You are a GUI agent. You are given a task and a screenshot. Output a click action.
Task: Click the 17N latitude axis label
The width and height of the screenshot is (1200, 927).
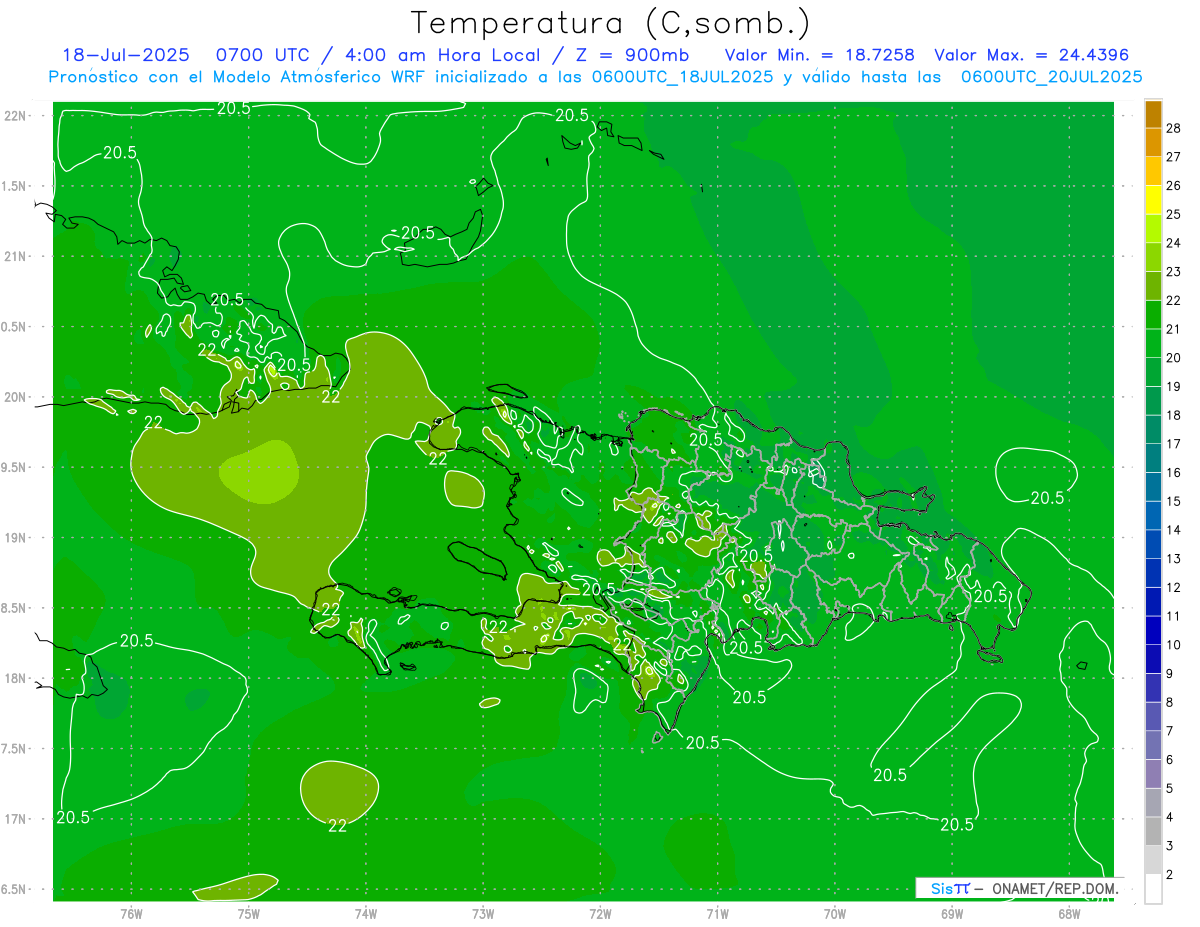(x=16, y=819)
